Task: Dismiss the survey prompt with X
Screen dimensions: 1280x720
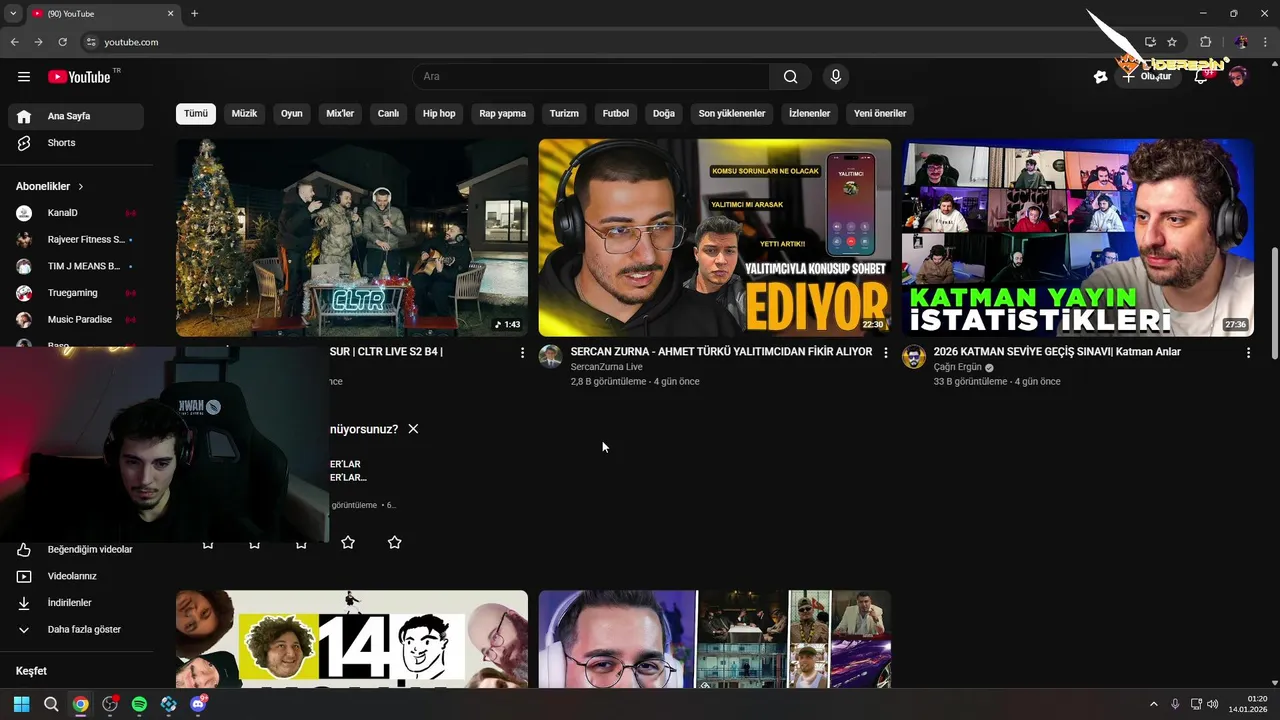Action: click(x=413, y=429)
